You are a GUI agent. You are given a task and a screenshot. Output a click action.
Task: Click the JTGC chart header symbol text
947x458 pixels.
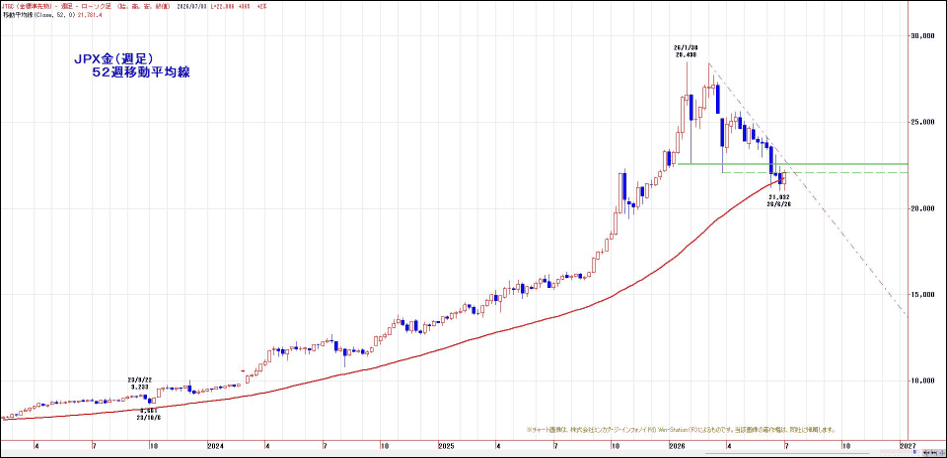[x=9, y=5]
